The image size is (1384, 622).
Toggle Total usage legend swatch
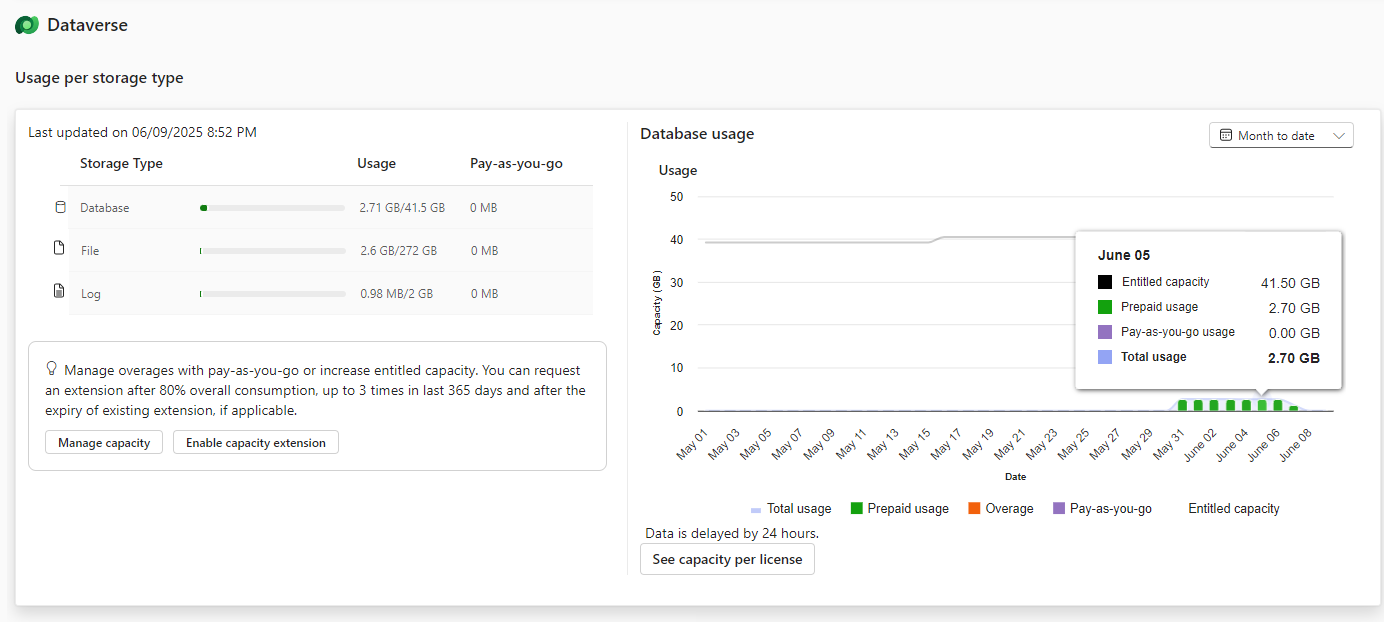[x=756, y=510]
